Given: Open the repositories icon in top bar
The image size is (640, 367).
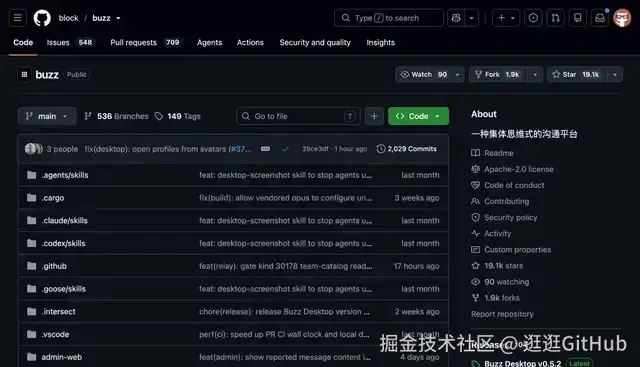Looking at the screenshot, I should [578, 18].
